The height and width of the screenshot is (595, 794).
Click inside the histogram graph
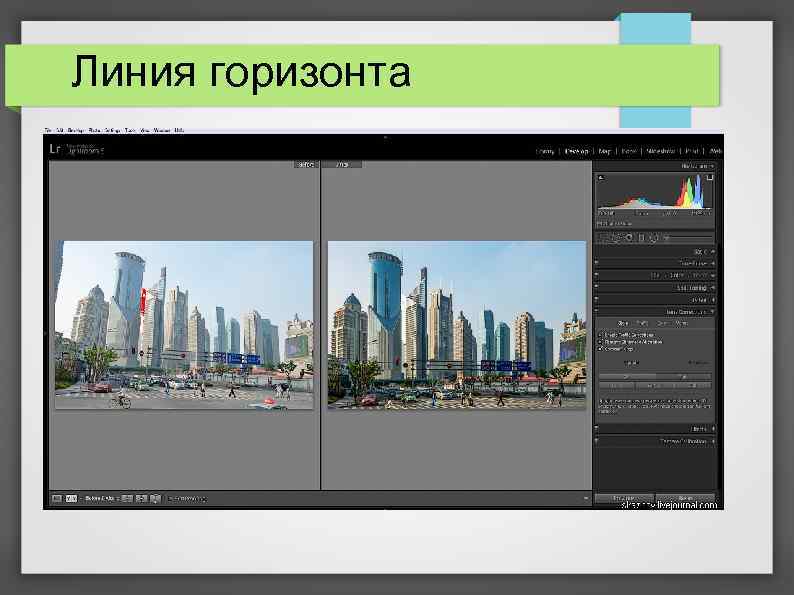click(x=655, y=191)
